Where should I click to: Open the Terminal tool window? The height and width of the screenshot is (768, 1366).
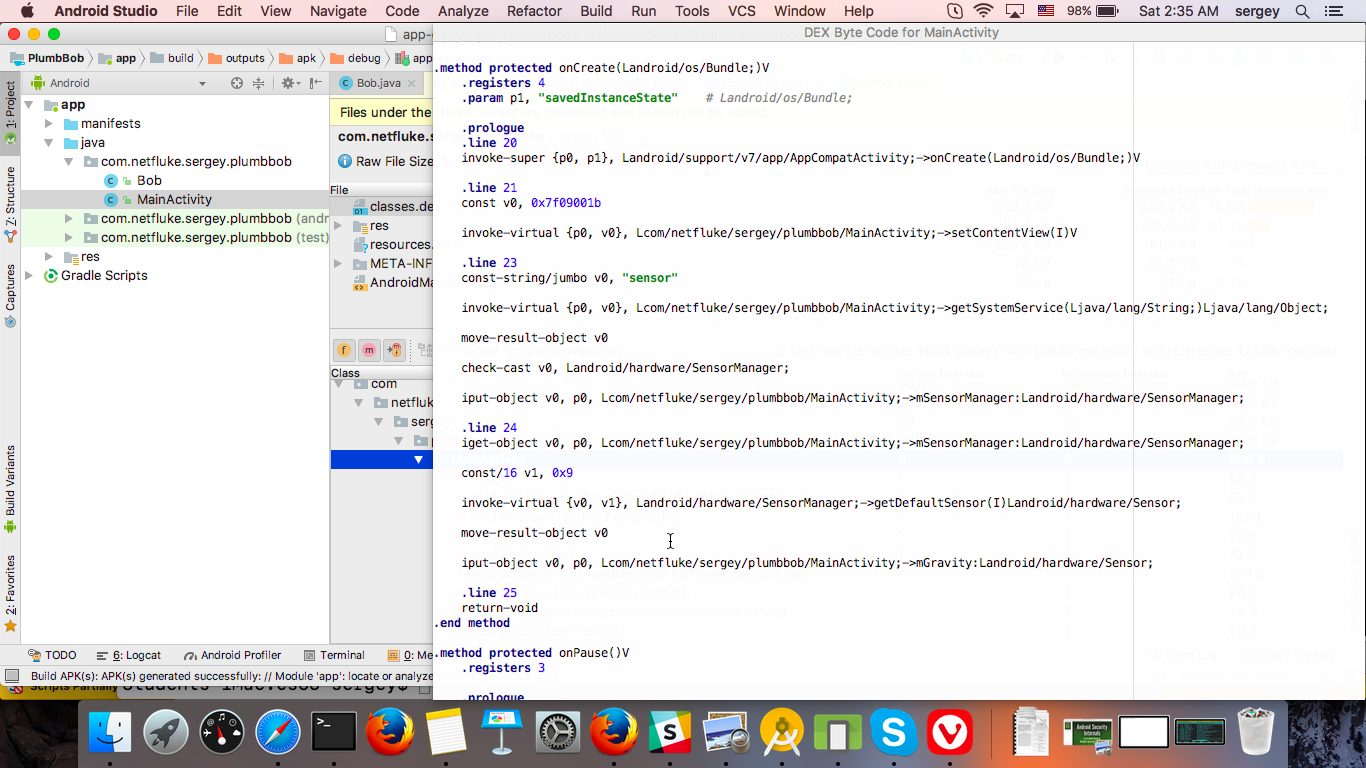point(333,656)
